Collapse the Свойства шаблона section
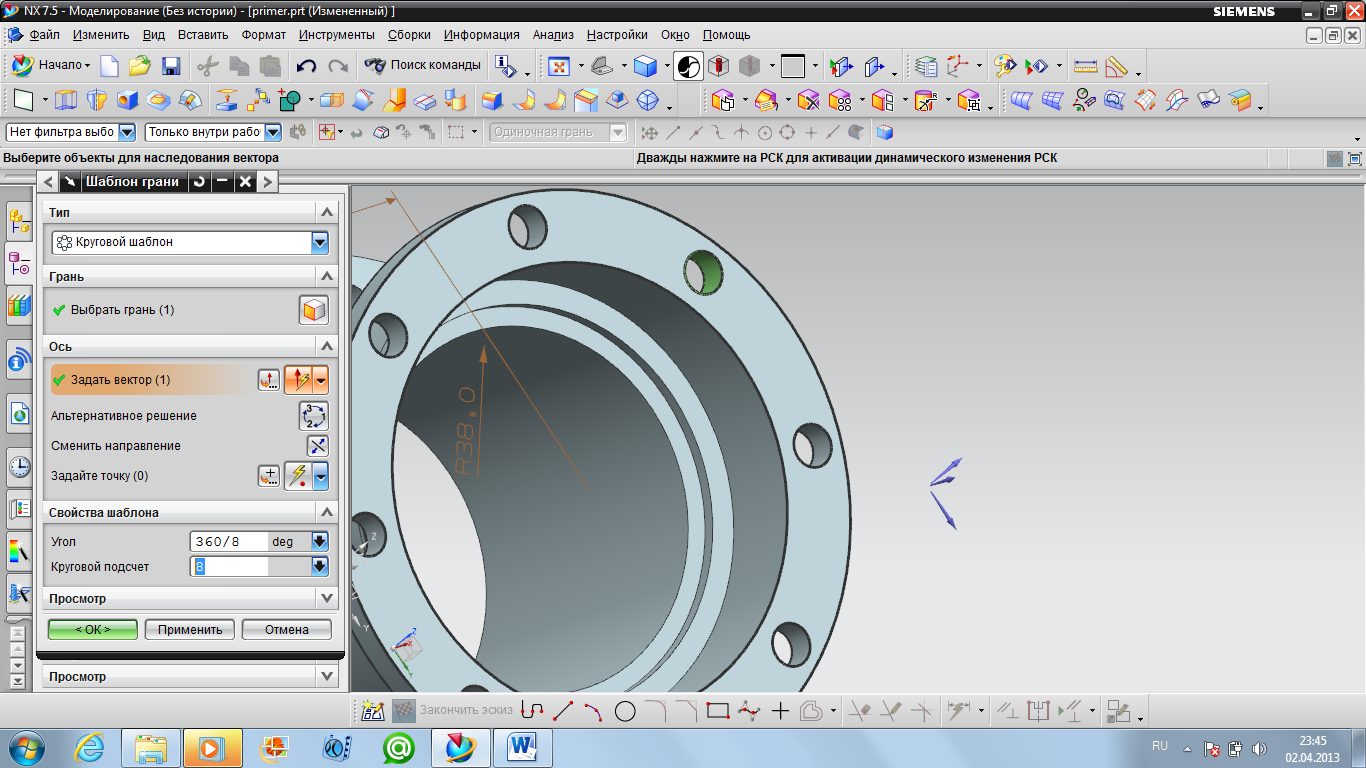 pyautogui.click(x=326, y=512)
